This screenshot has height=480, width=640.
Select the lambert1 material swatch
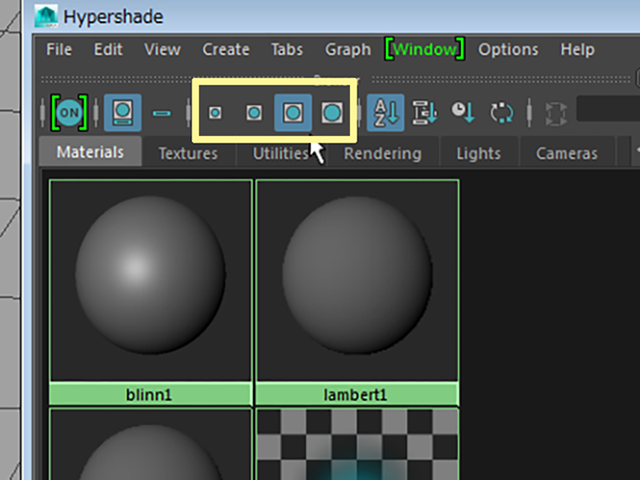tap(357, 280)
